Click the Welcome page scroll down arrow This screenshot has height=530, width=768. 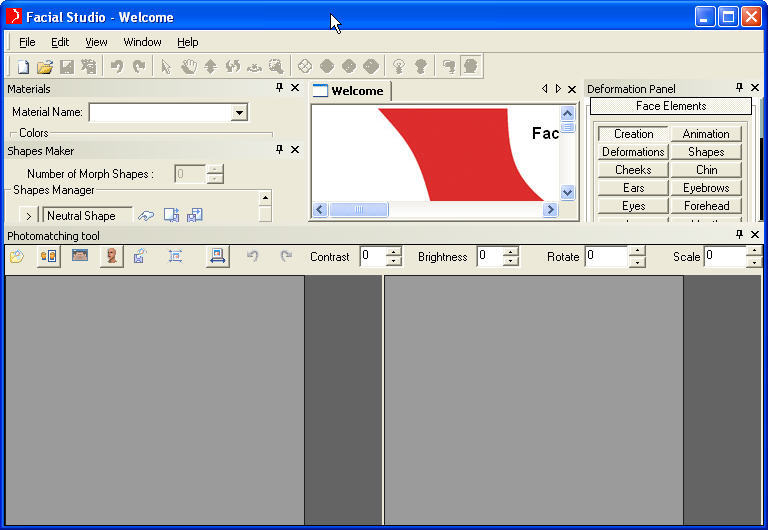pos(567,193)
